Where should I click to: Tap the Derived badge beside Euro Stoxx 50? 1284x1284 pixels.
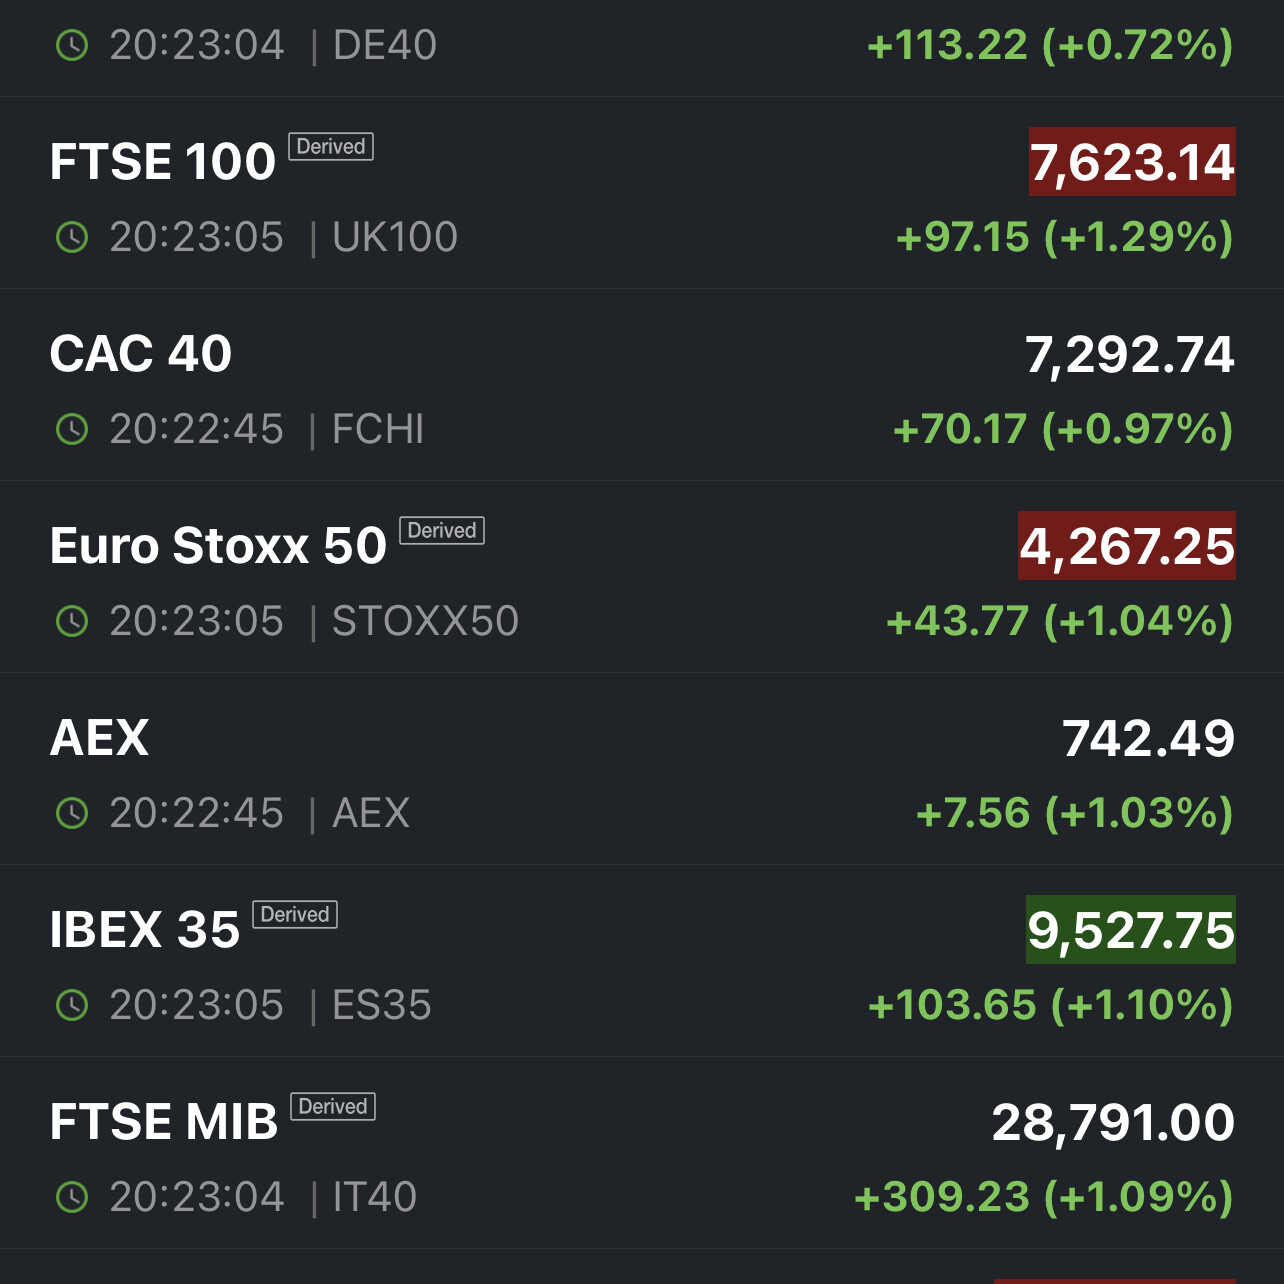click(442, 530)
